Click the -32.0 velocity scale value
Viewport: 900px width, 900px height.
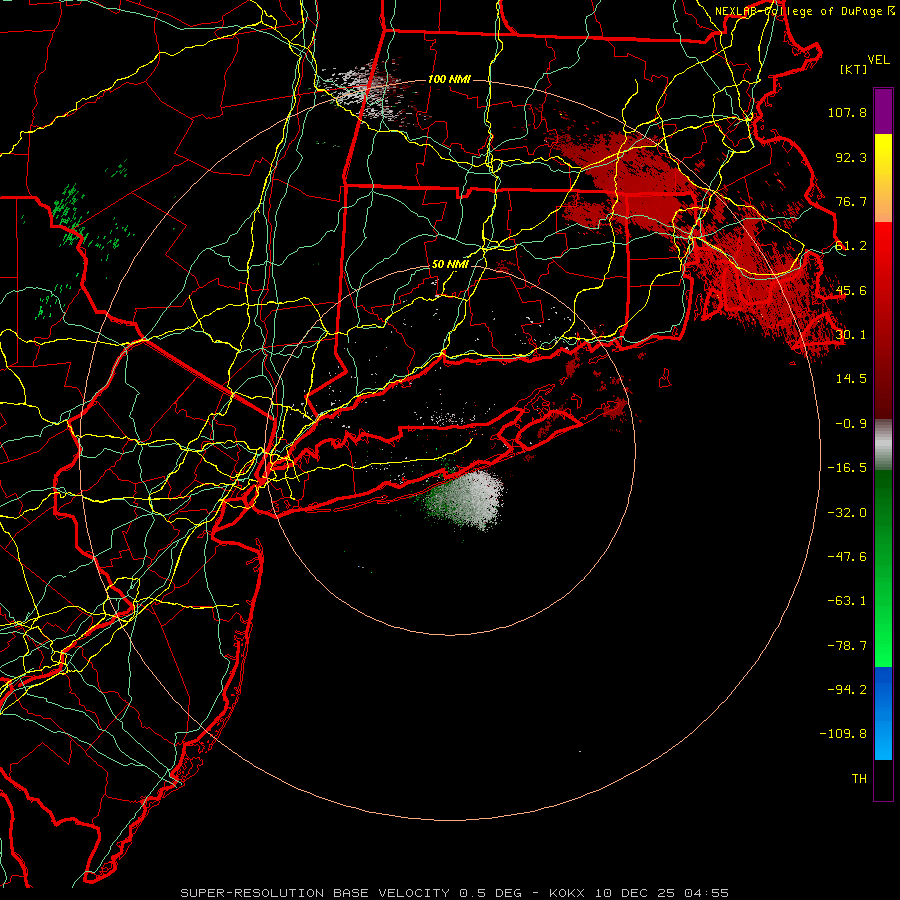[847, 513]
